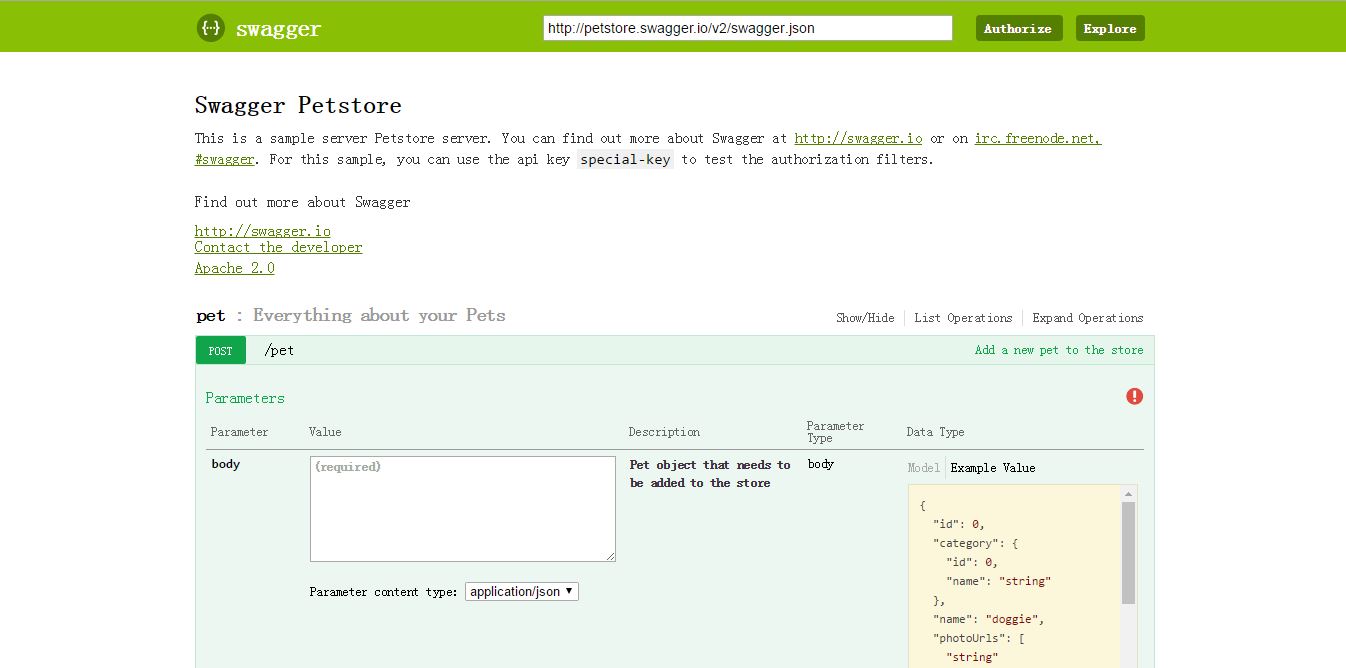Click the body parameter text area
This screenshot has width=1346, height=668.
[x=463, y=509]
